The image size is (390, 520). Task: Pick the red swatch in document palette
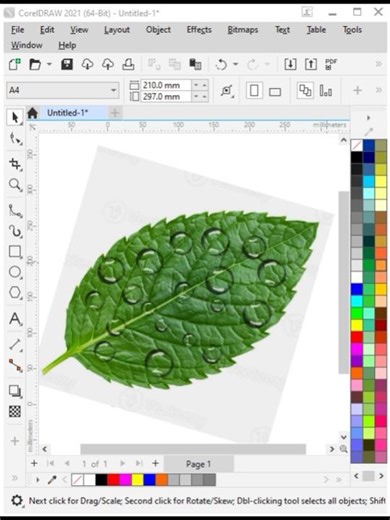pos(113,480)
